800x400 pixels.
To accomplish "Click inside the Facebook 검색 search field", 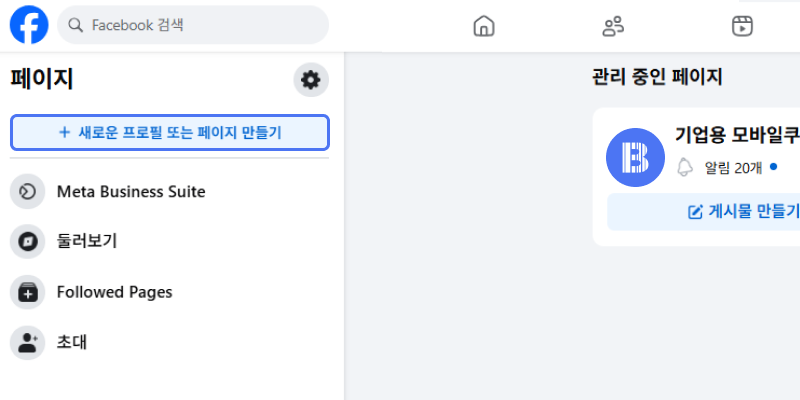I will pos(200,25).
